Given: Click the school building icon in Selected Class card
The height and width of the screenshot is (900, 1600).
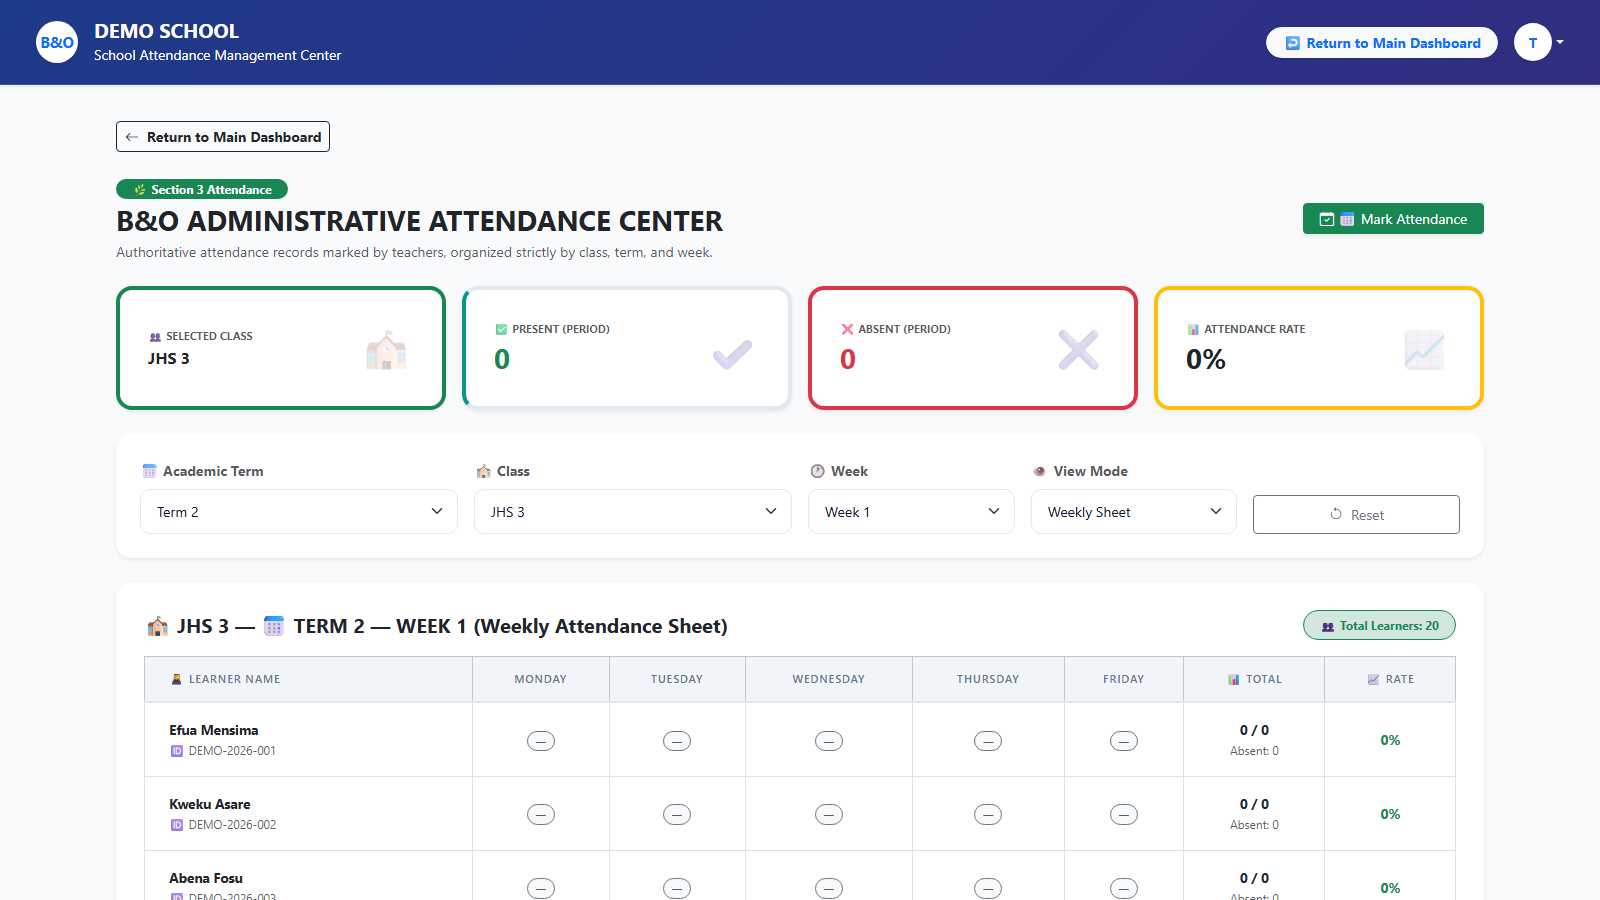Looking at the screenshot, I should pyautogui.click(x=386, y=350).
